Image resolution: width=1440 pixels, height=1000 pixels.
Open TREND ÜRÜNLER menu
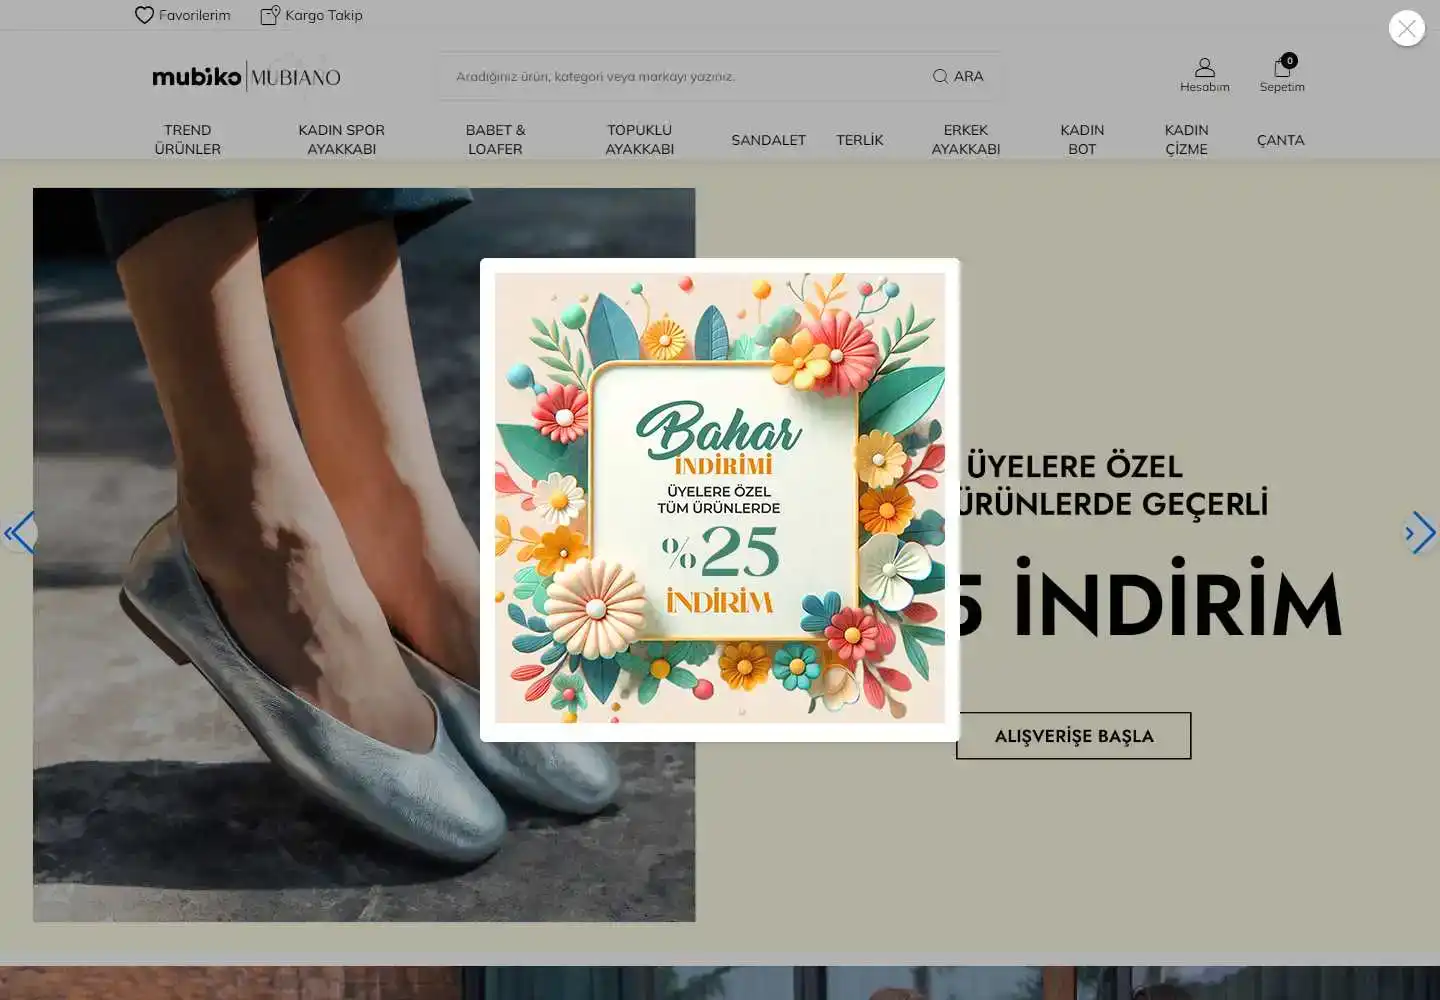(188, 139)
